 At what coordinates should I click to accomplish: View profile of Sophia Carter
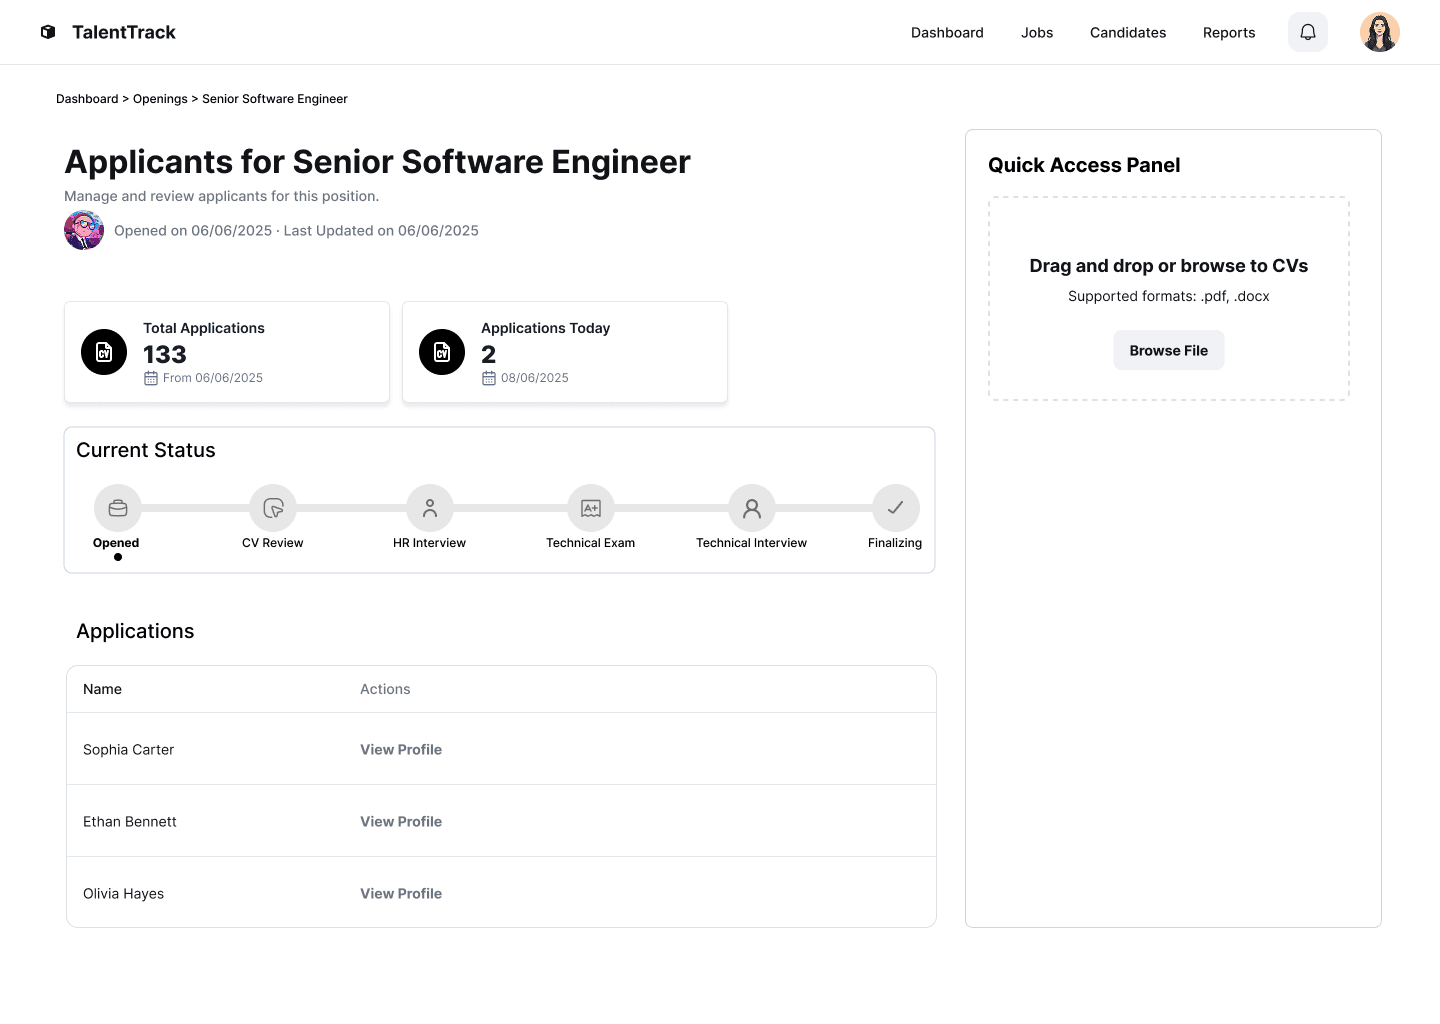pos(401,749)
